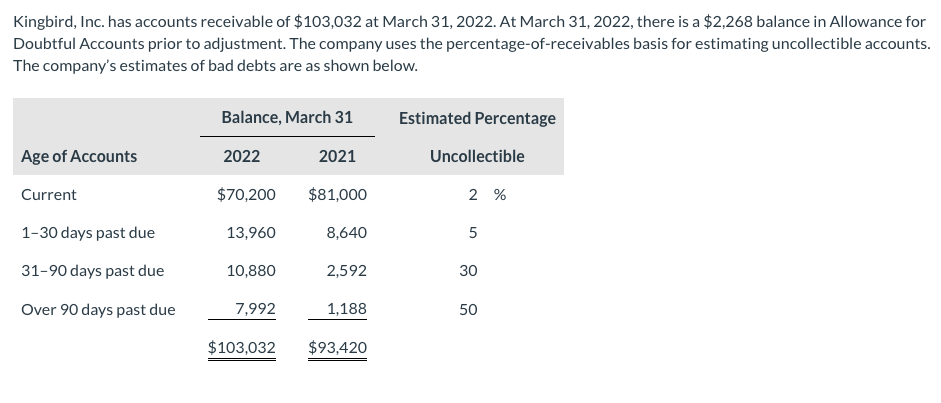
Task: Click the $103,032 total for 2022
Action: tap(241, 348)
